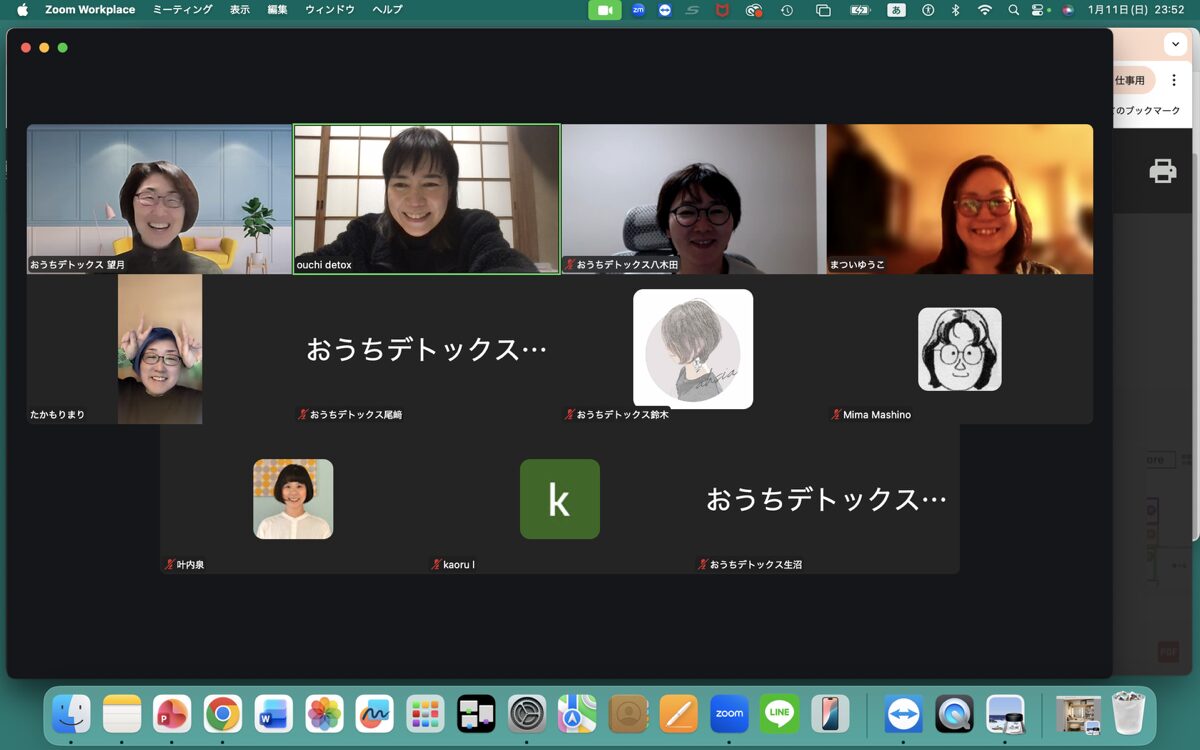The height and width of the screenshot is (750, 1200).
Task: Open Google Chrome from the Dock
Action: pyautogui.click(x=223, y=713)
